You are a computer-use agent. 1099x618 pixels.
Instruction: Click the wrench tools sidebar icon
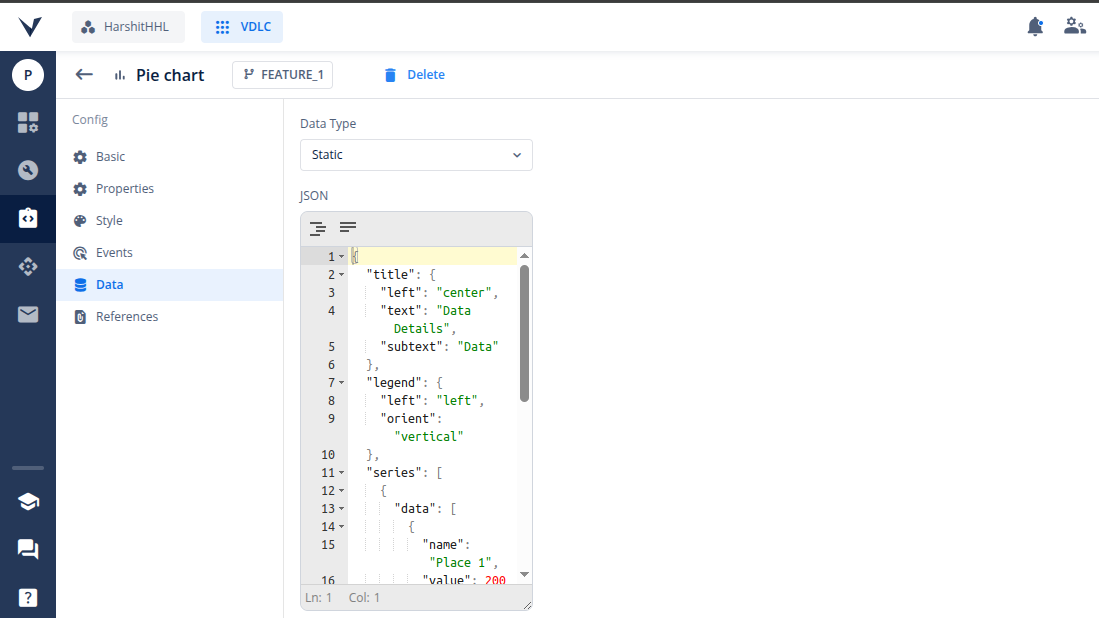[x=28, y=170]
